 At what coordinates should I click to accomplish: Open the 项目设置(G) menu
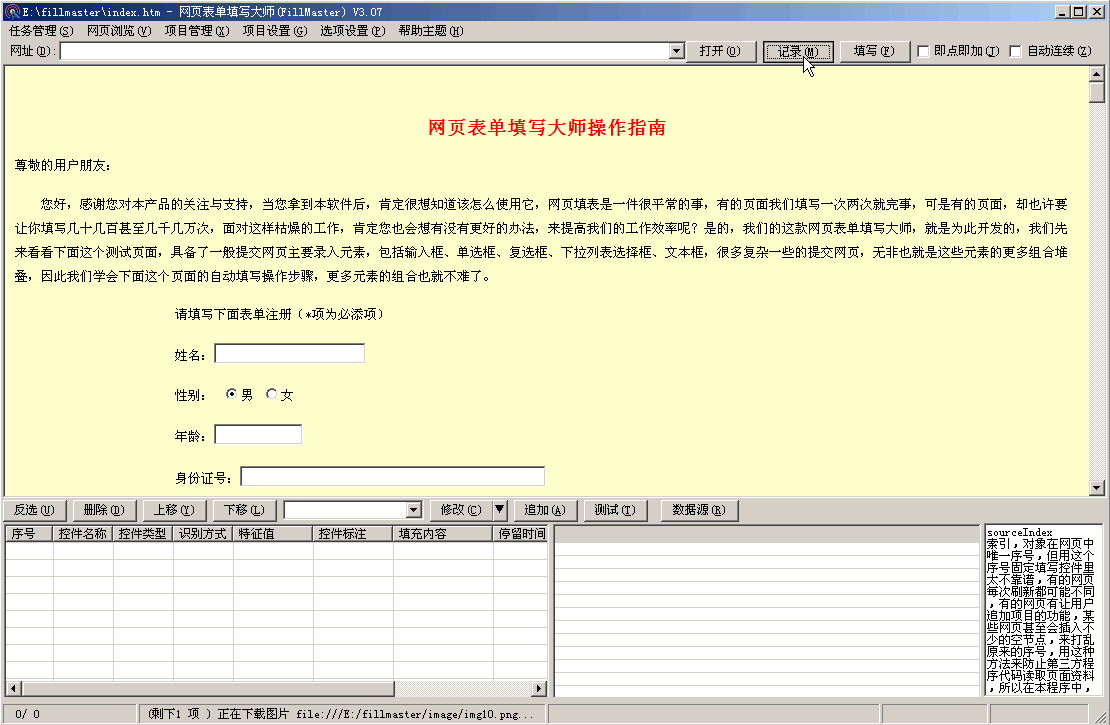click(x=275, y=31)
